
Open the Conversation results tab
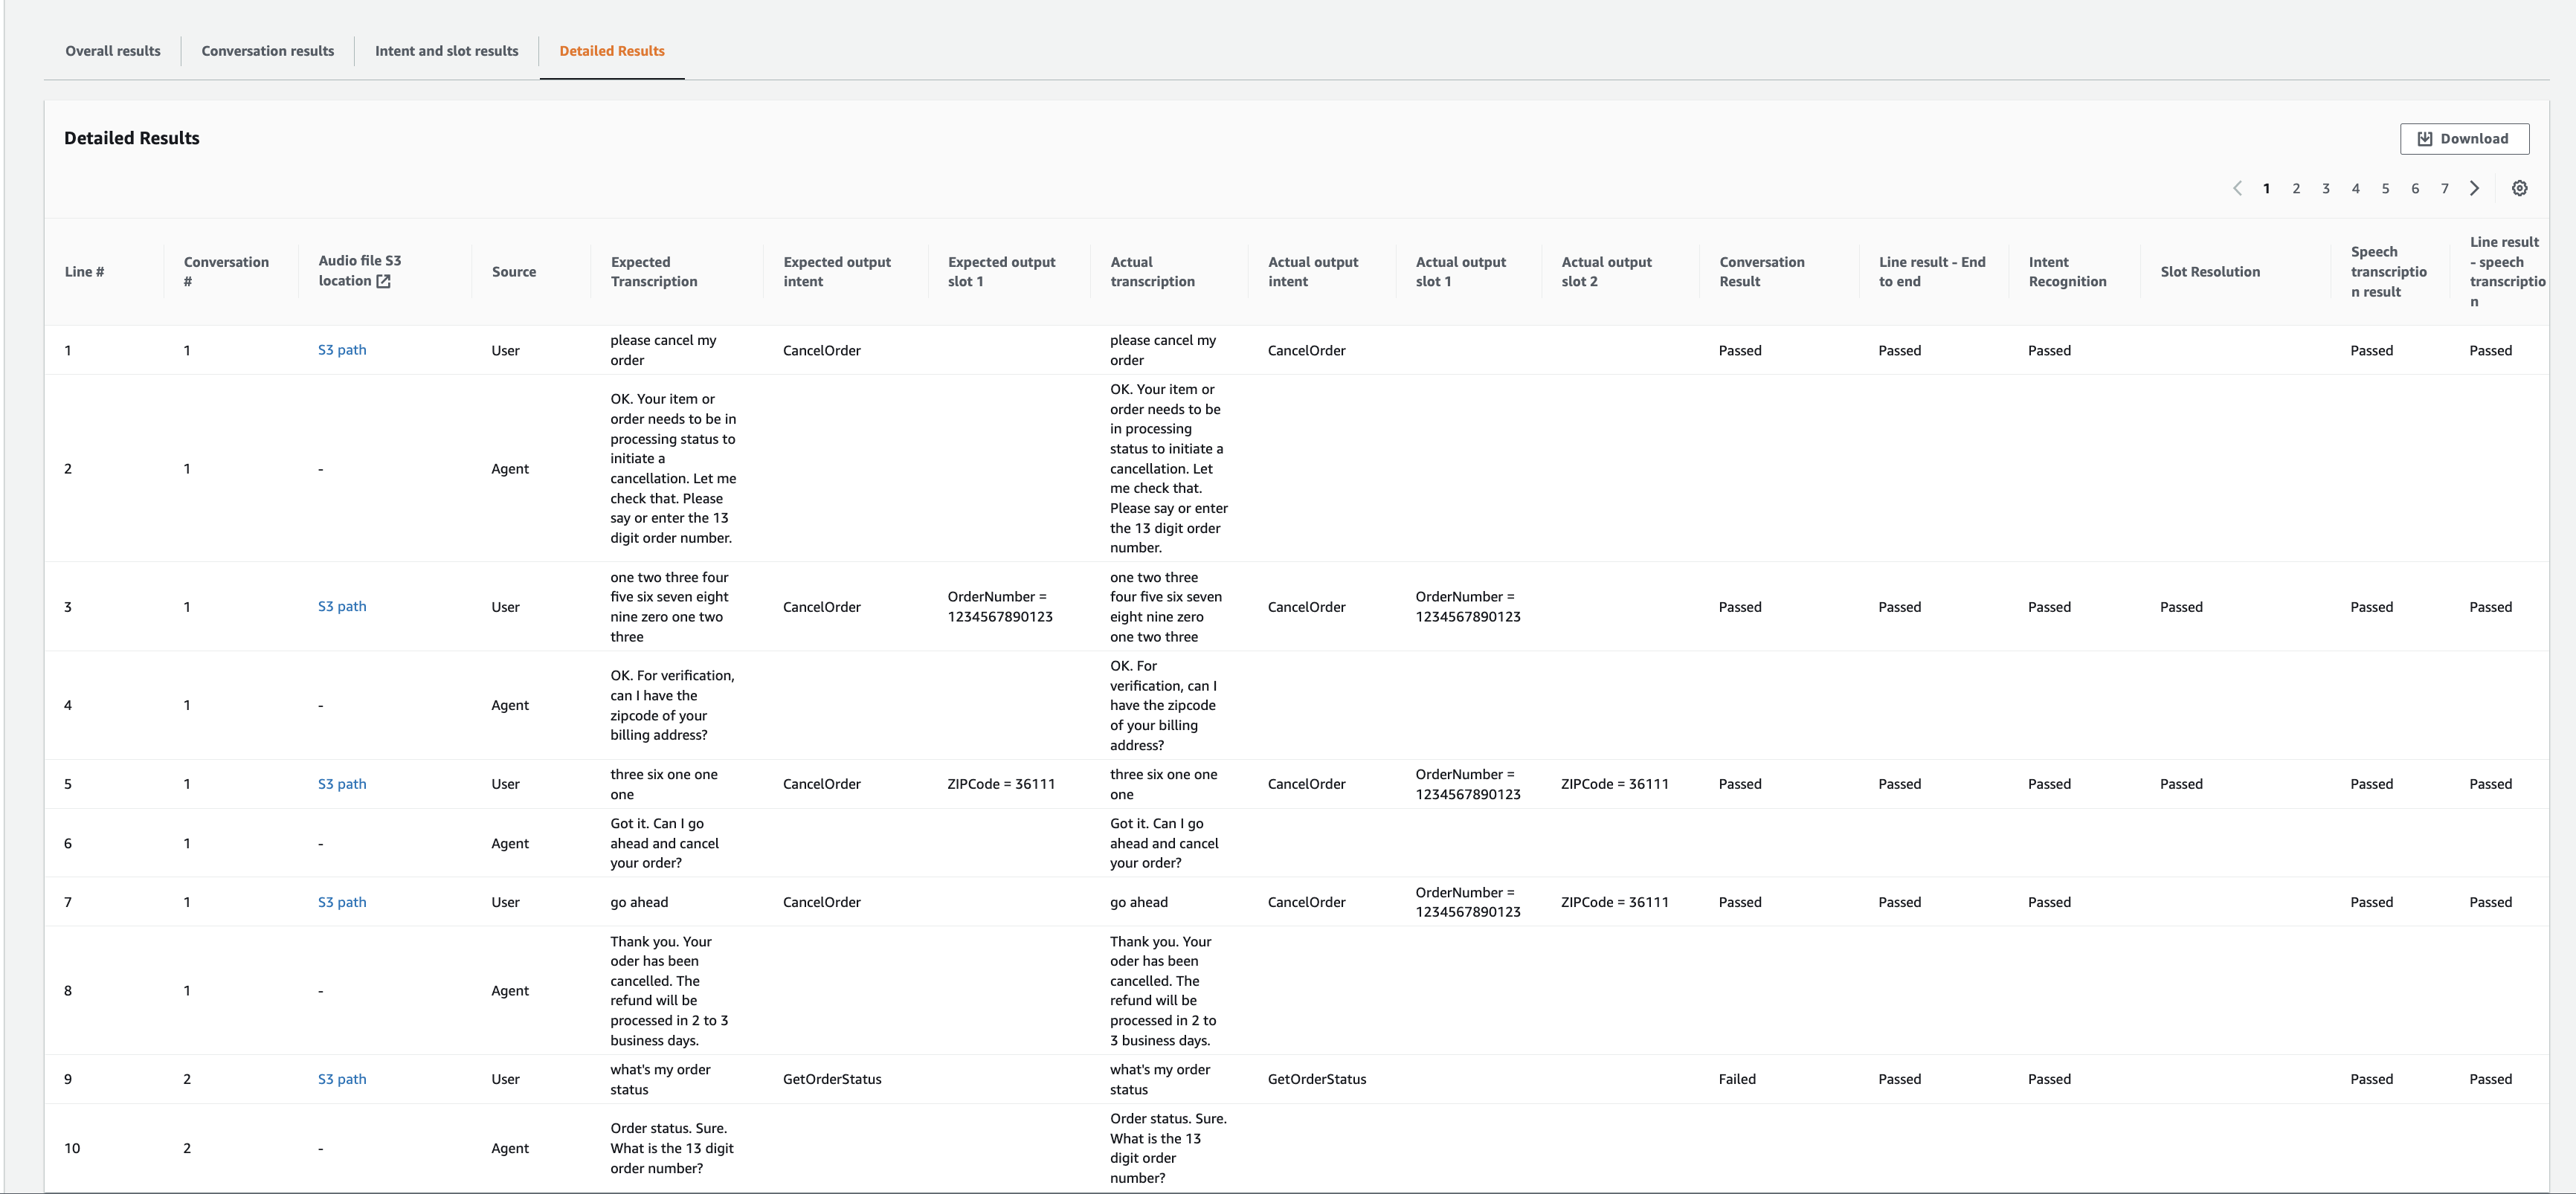coord(268,51)
